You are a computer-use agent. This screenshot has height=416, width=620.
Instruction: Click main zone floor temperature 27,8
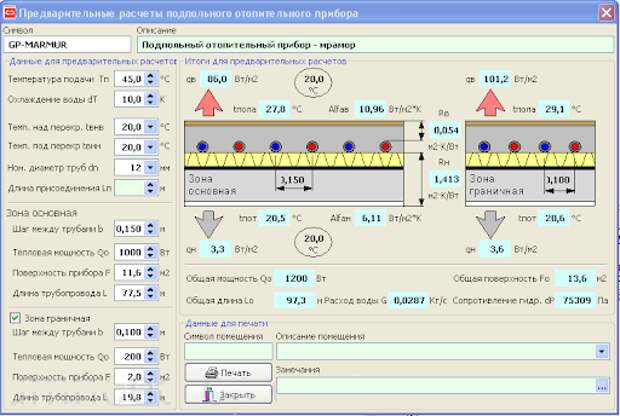click(x=275, y=109)
